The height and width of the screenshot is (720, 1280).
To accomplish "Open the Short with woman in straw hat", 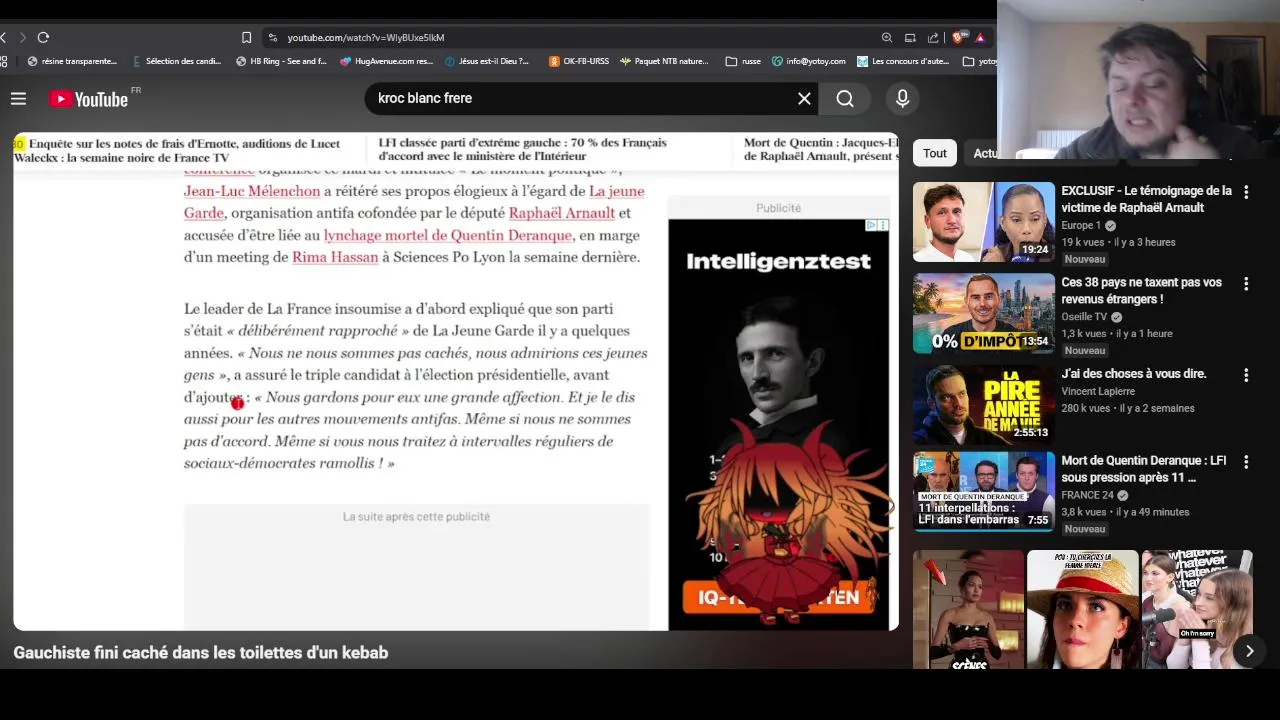I will (1083, 610).
